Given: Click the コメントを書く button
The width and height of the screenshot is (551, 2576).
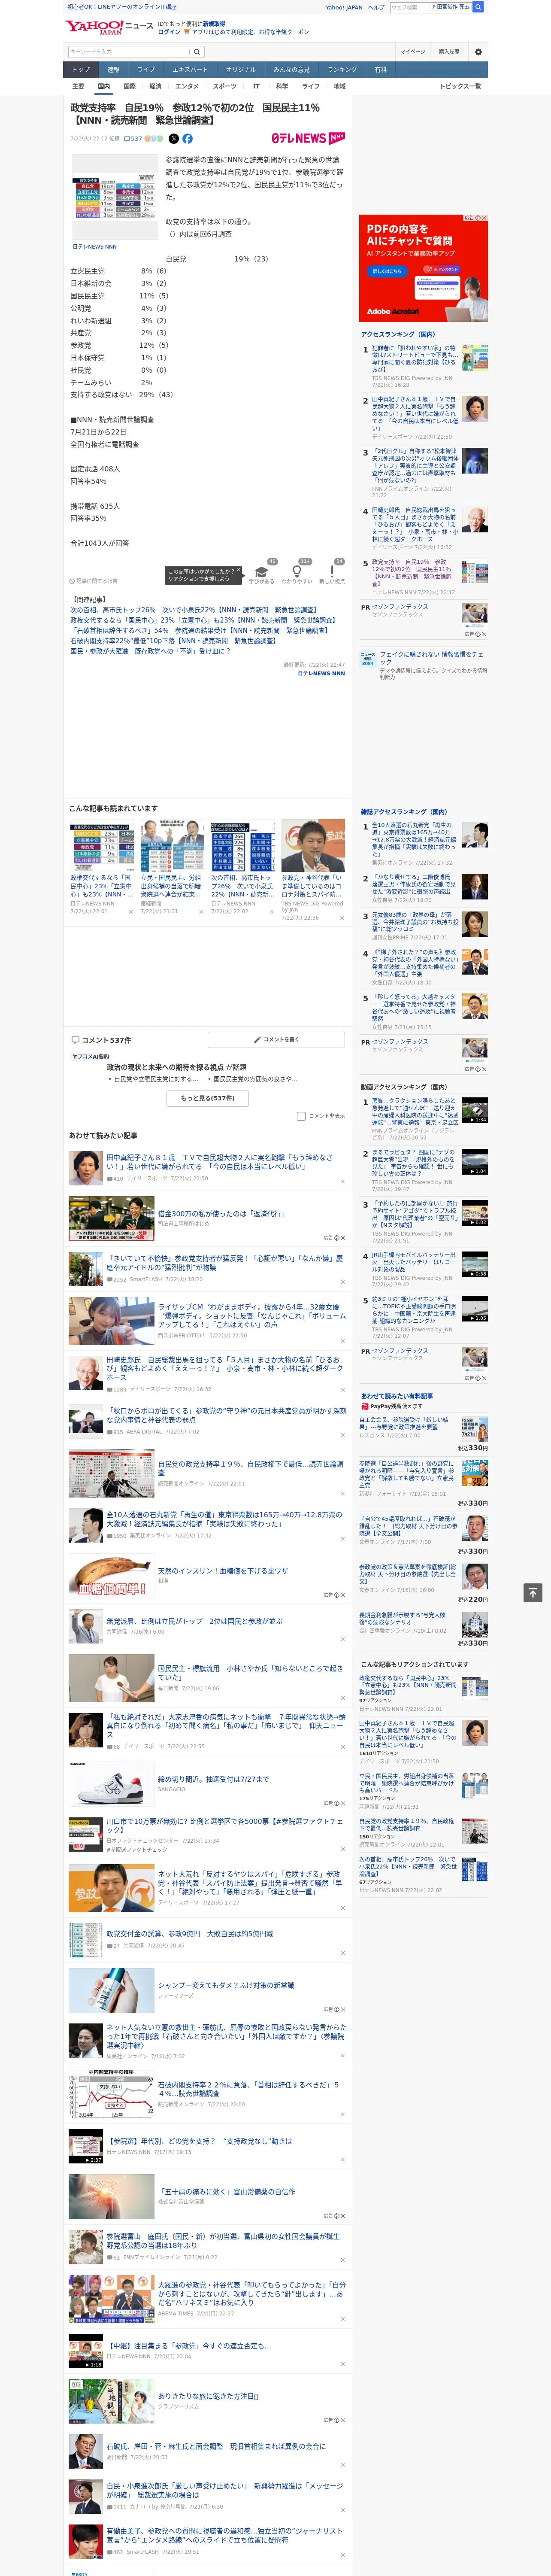Looking at the screenshot, I should coord(276,1040).
